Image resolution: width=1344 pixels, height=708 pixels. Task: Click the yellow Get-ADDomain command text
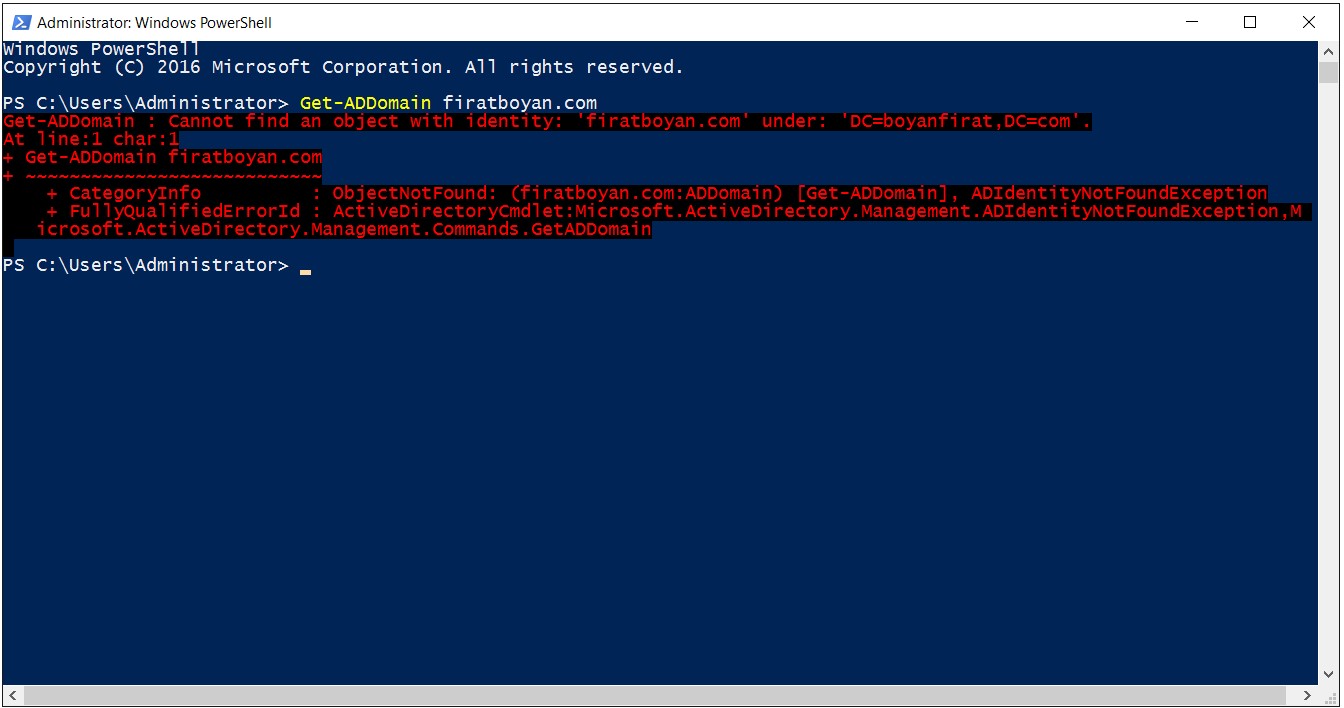click(x=365, y=103)
